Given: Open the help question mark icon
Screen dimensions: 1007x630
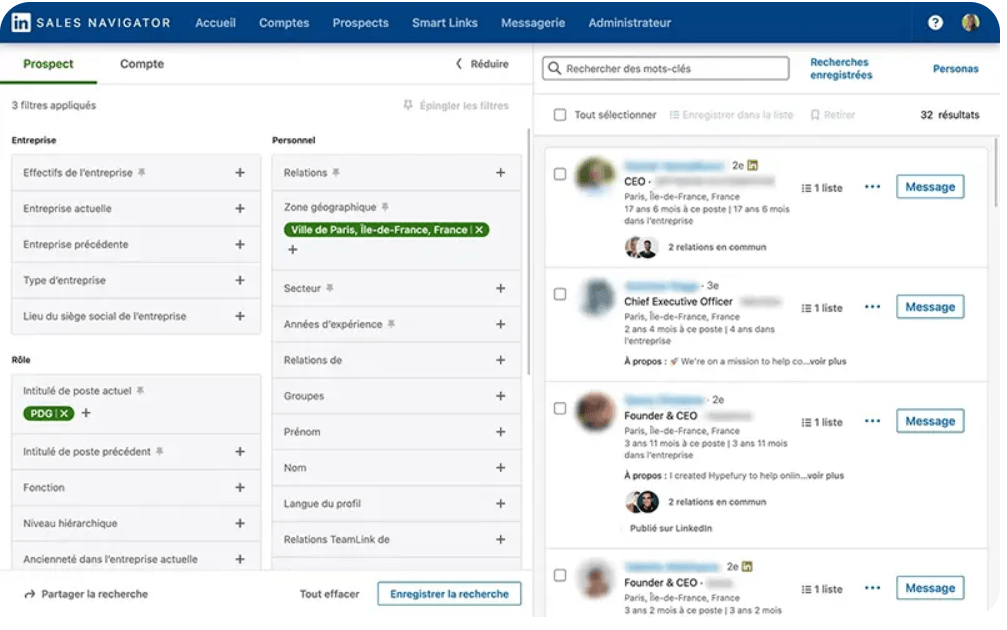Looking at the screenshot, I should tap(935, 22).
